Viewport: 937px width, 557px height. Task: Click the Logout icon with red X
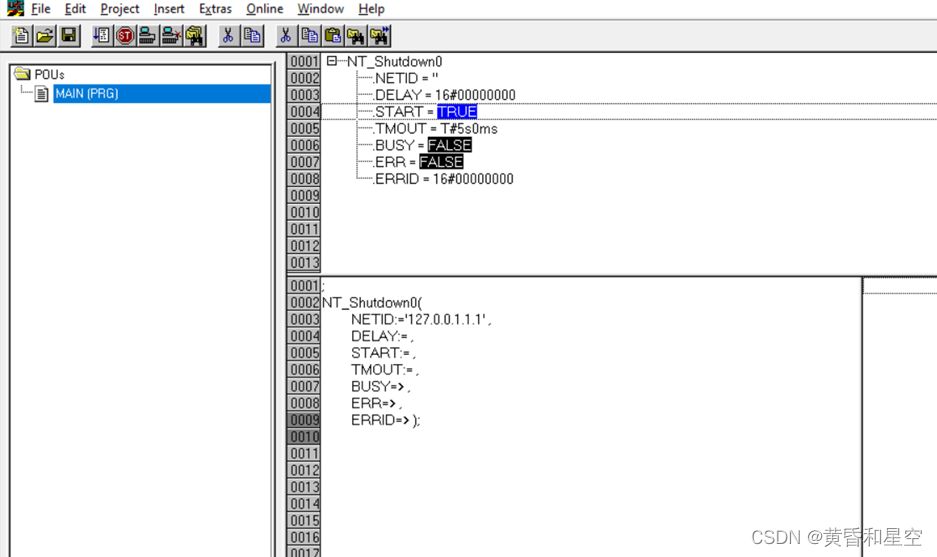pos(171,36)
